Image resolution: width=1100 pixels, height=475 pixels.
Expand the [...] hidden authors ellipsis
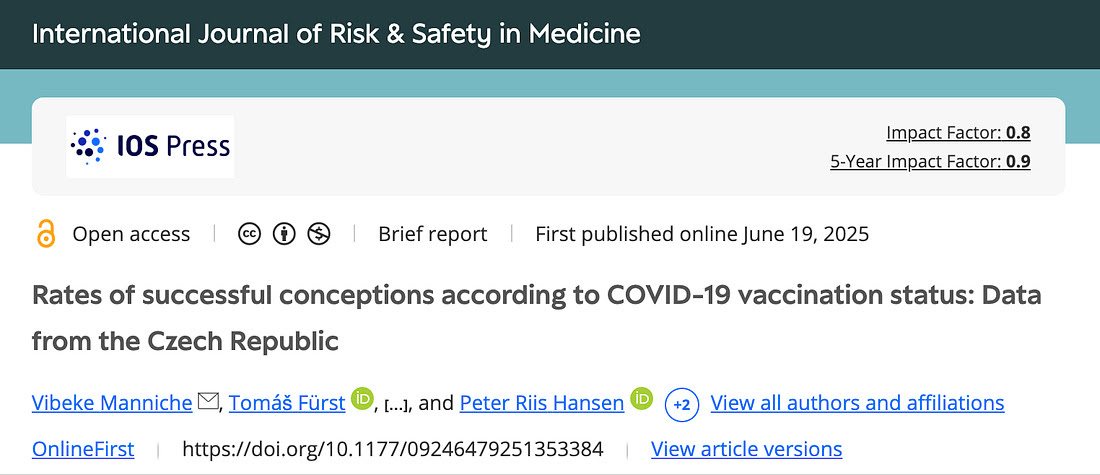point(397,405)
